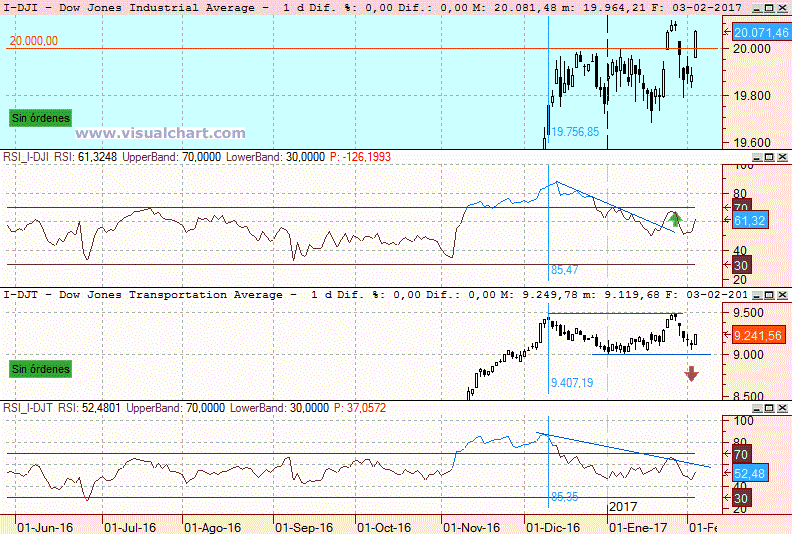This screenshot has width=792, height=534.
Task: Click the 9.241,56 current price label
Action: point(757,335)
